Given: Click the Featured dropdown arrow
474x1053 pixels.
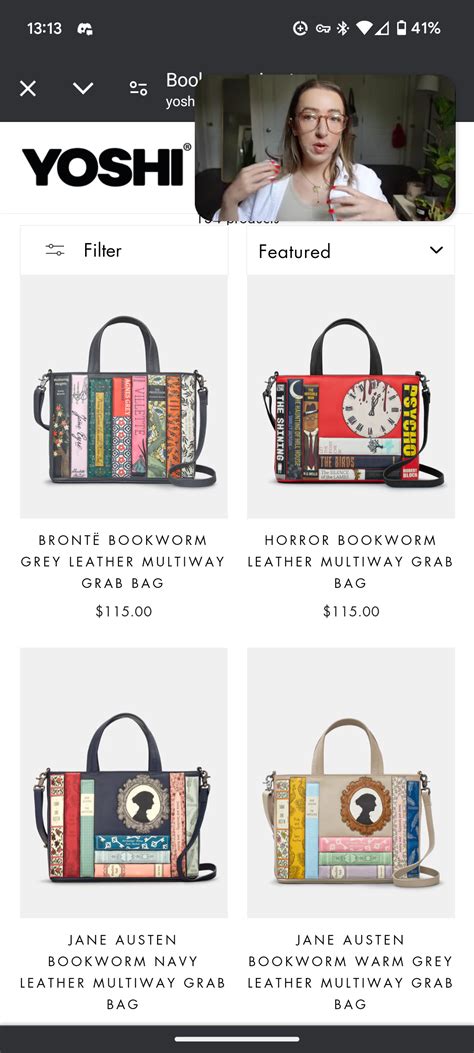Looking at the screenshot, I should coord(436,250).
